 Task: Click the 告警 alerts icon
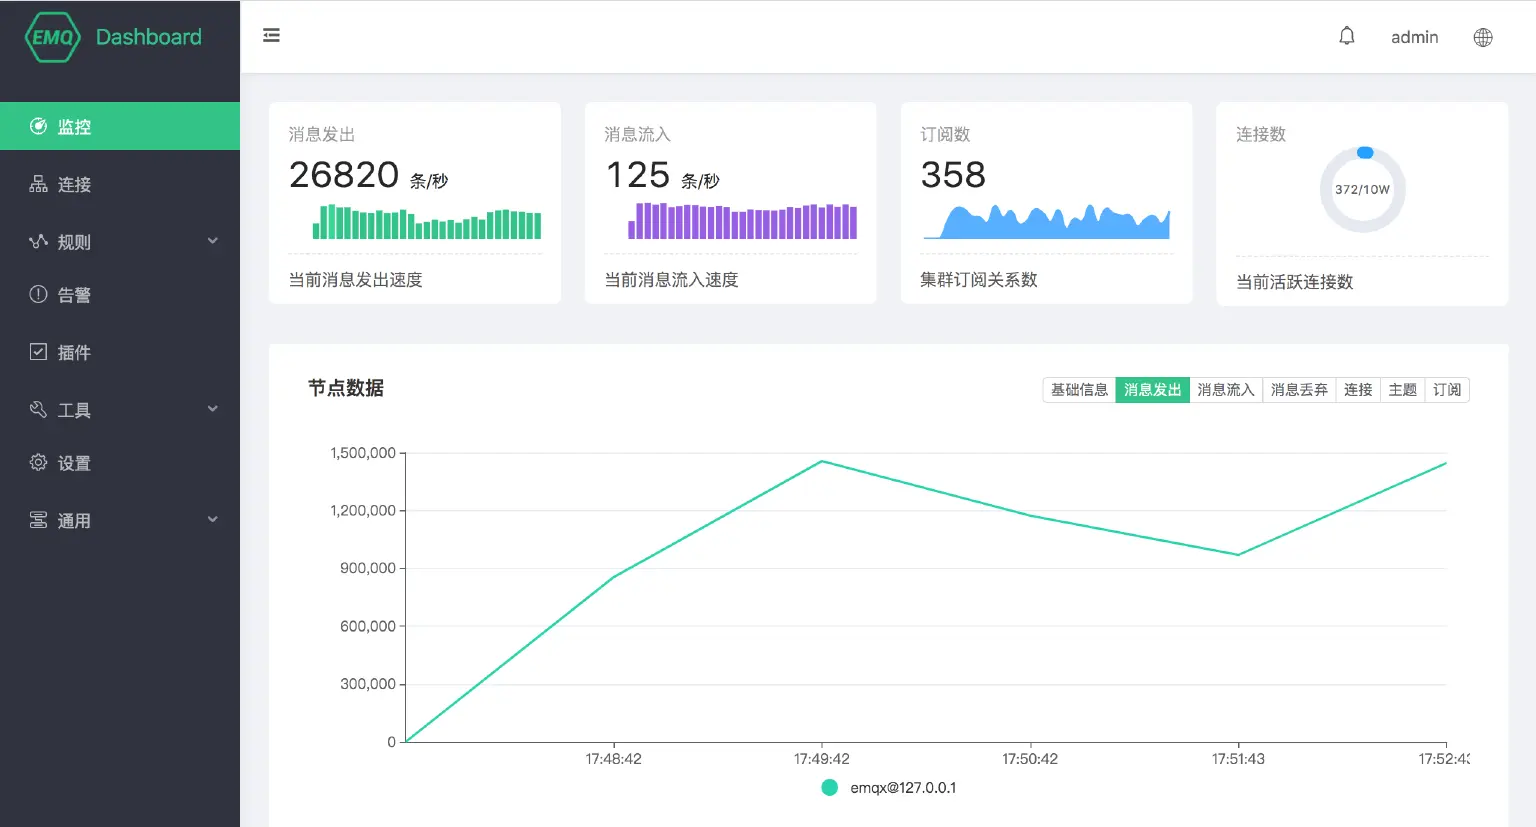click(38, 294)
